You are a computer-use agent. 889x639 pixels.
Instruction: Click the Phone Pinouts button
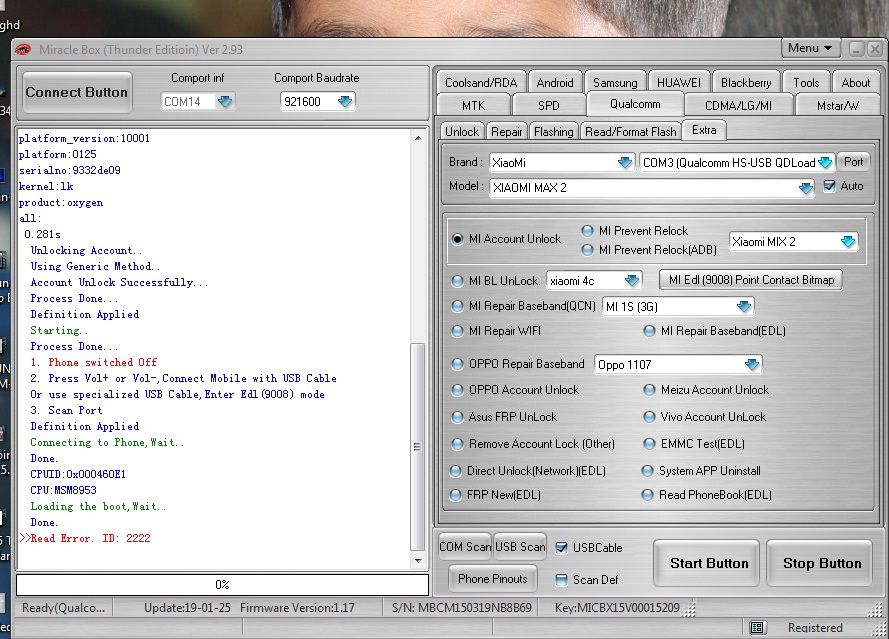[x=492, y=579]
